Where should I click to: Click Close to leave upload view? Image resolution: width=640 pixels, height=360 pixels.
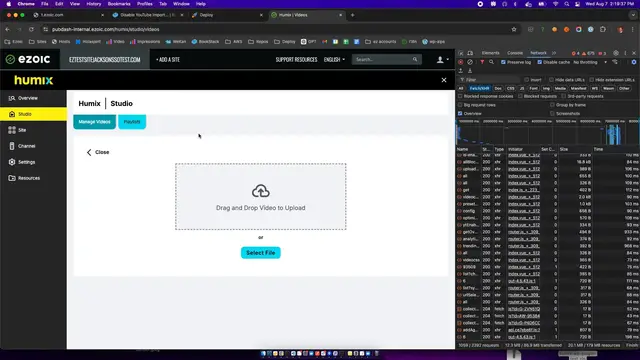click(x=98, y=152)
